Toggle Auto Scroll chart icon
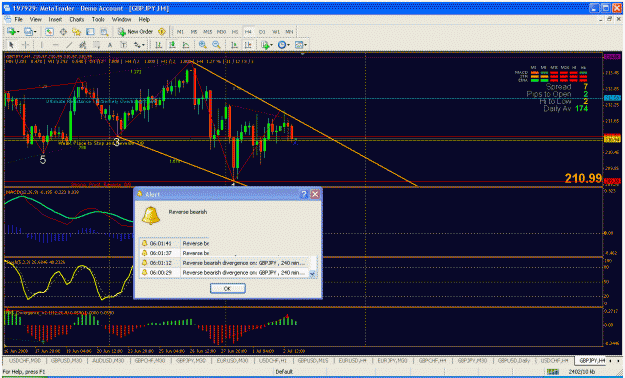Image resolution: width=625 pixels, height=378 pixels. pos(234,45)
